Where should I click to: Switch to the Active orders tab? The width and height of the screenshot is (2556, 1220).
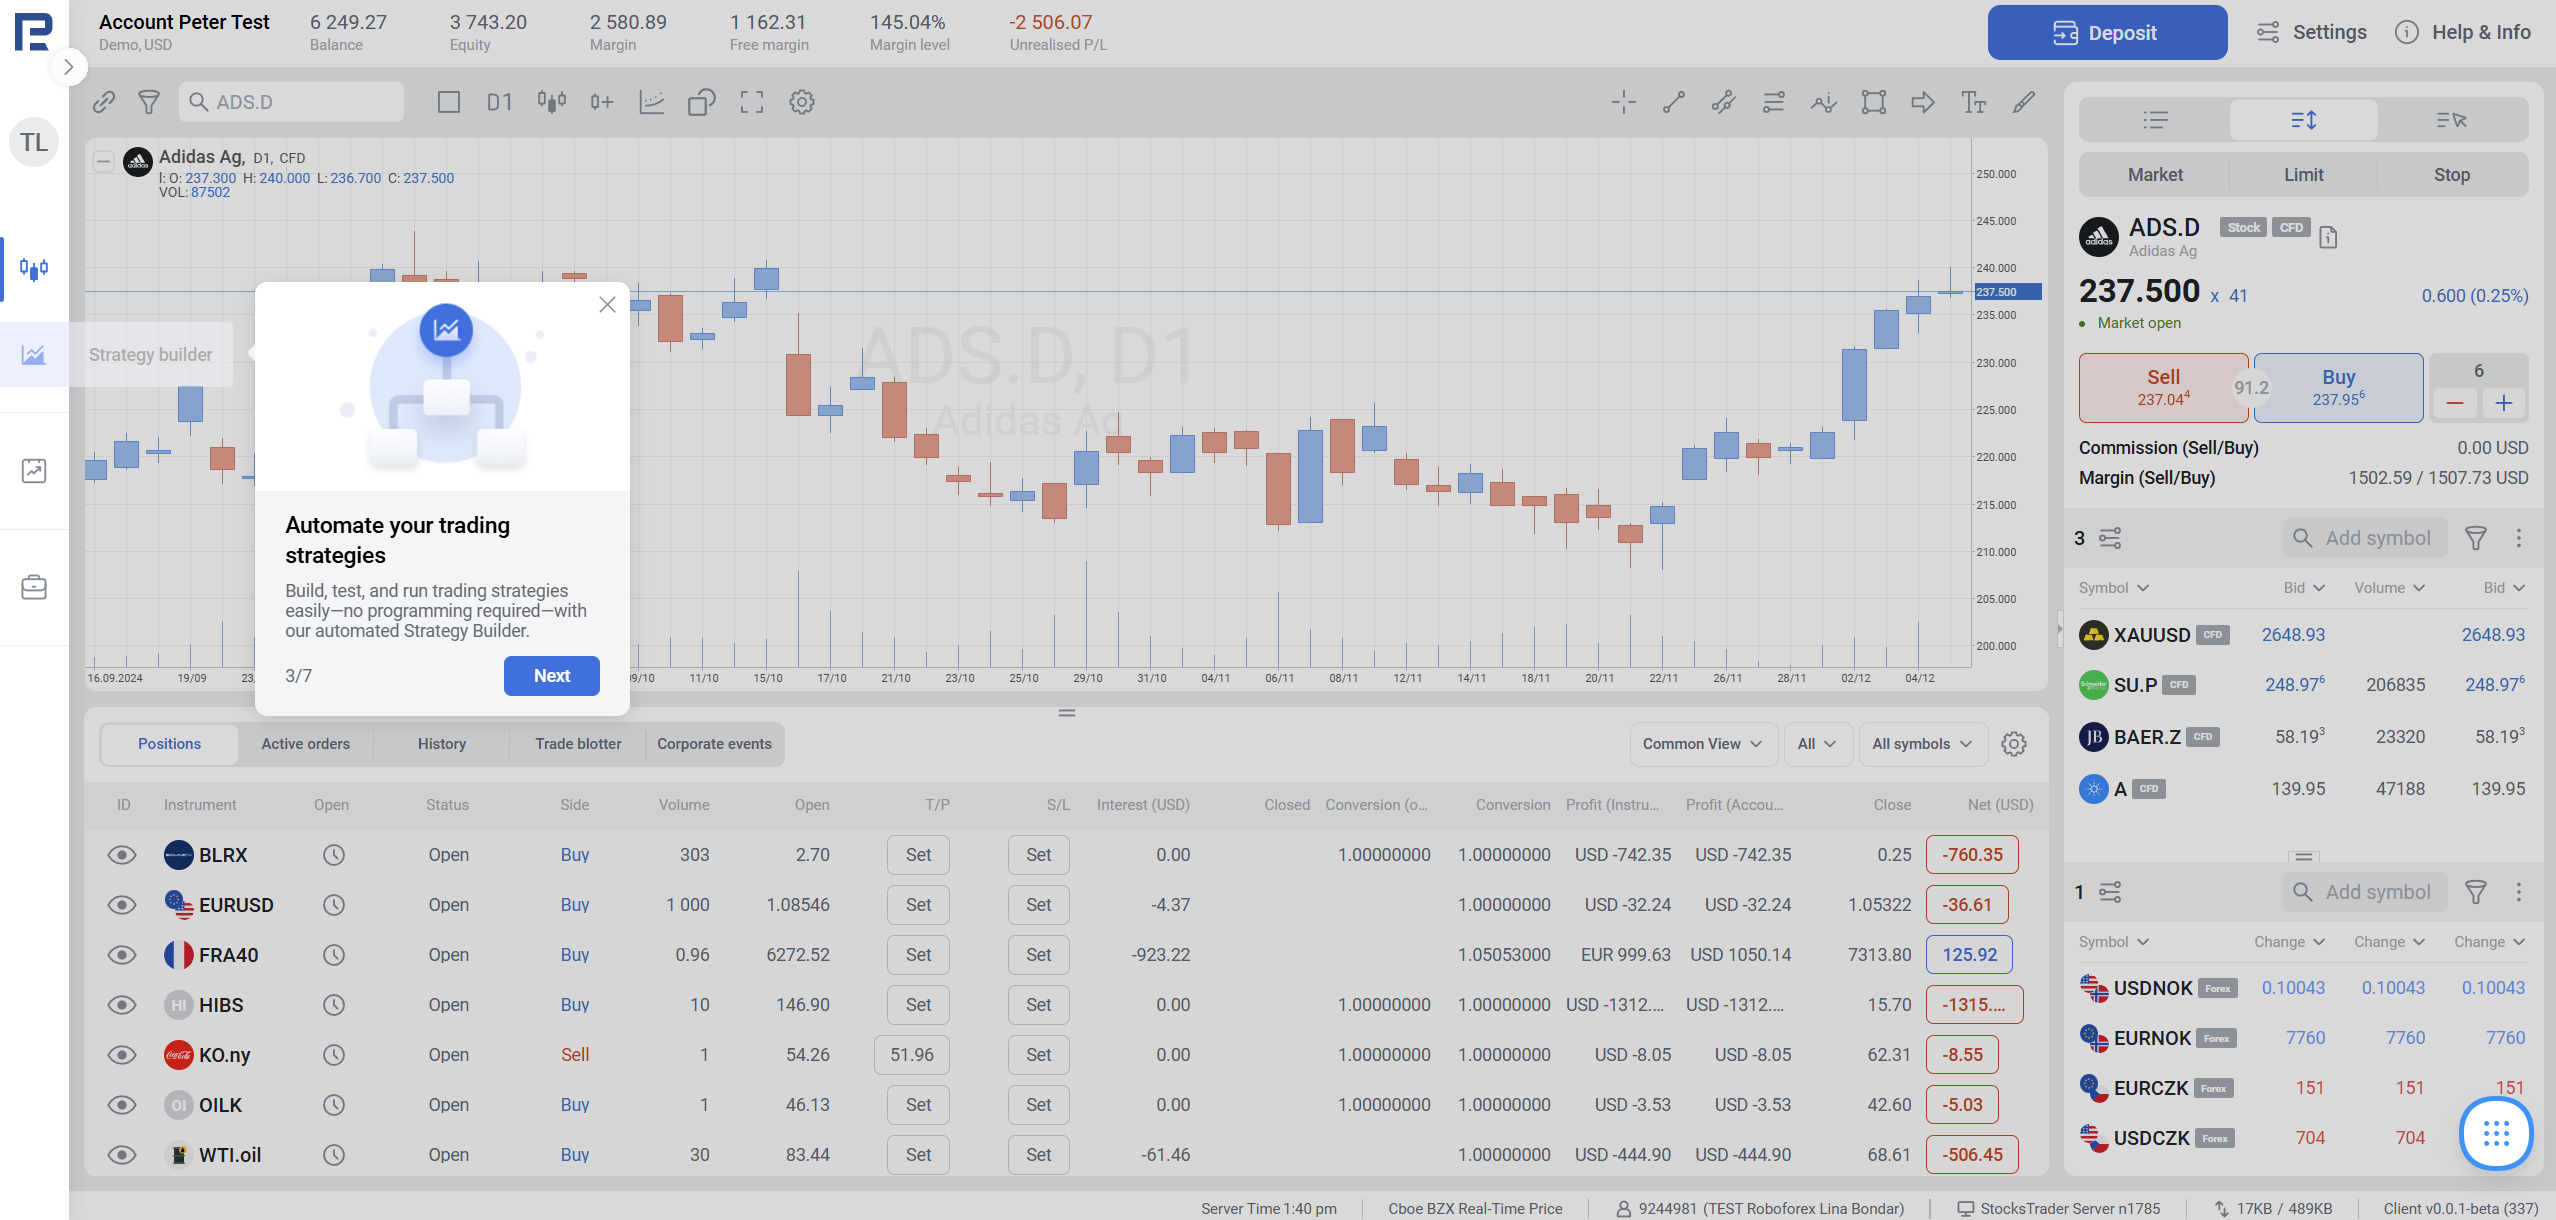tap(305, 744)
